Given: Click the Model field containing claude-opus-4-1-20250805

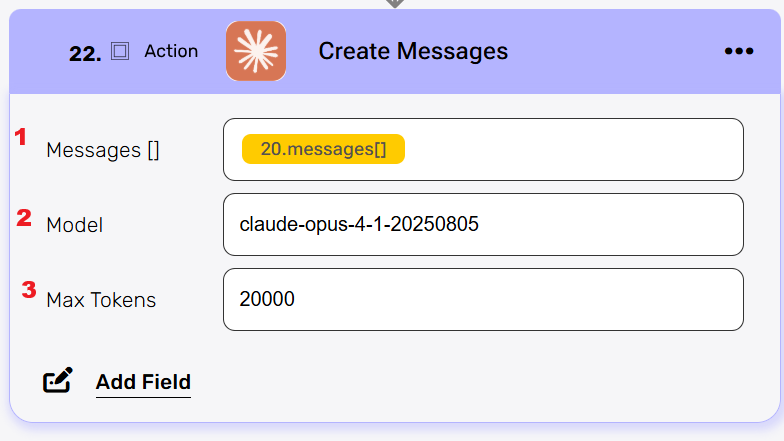Looking at the screenshot, I should (483, 225).
